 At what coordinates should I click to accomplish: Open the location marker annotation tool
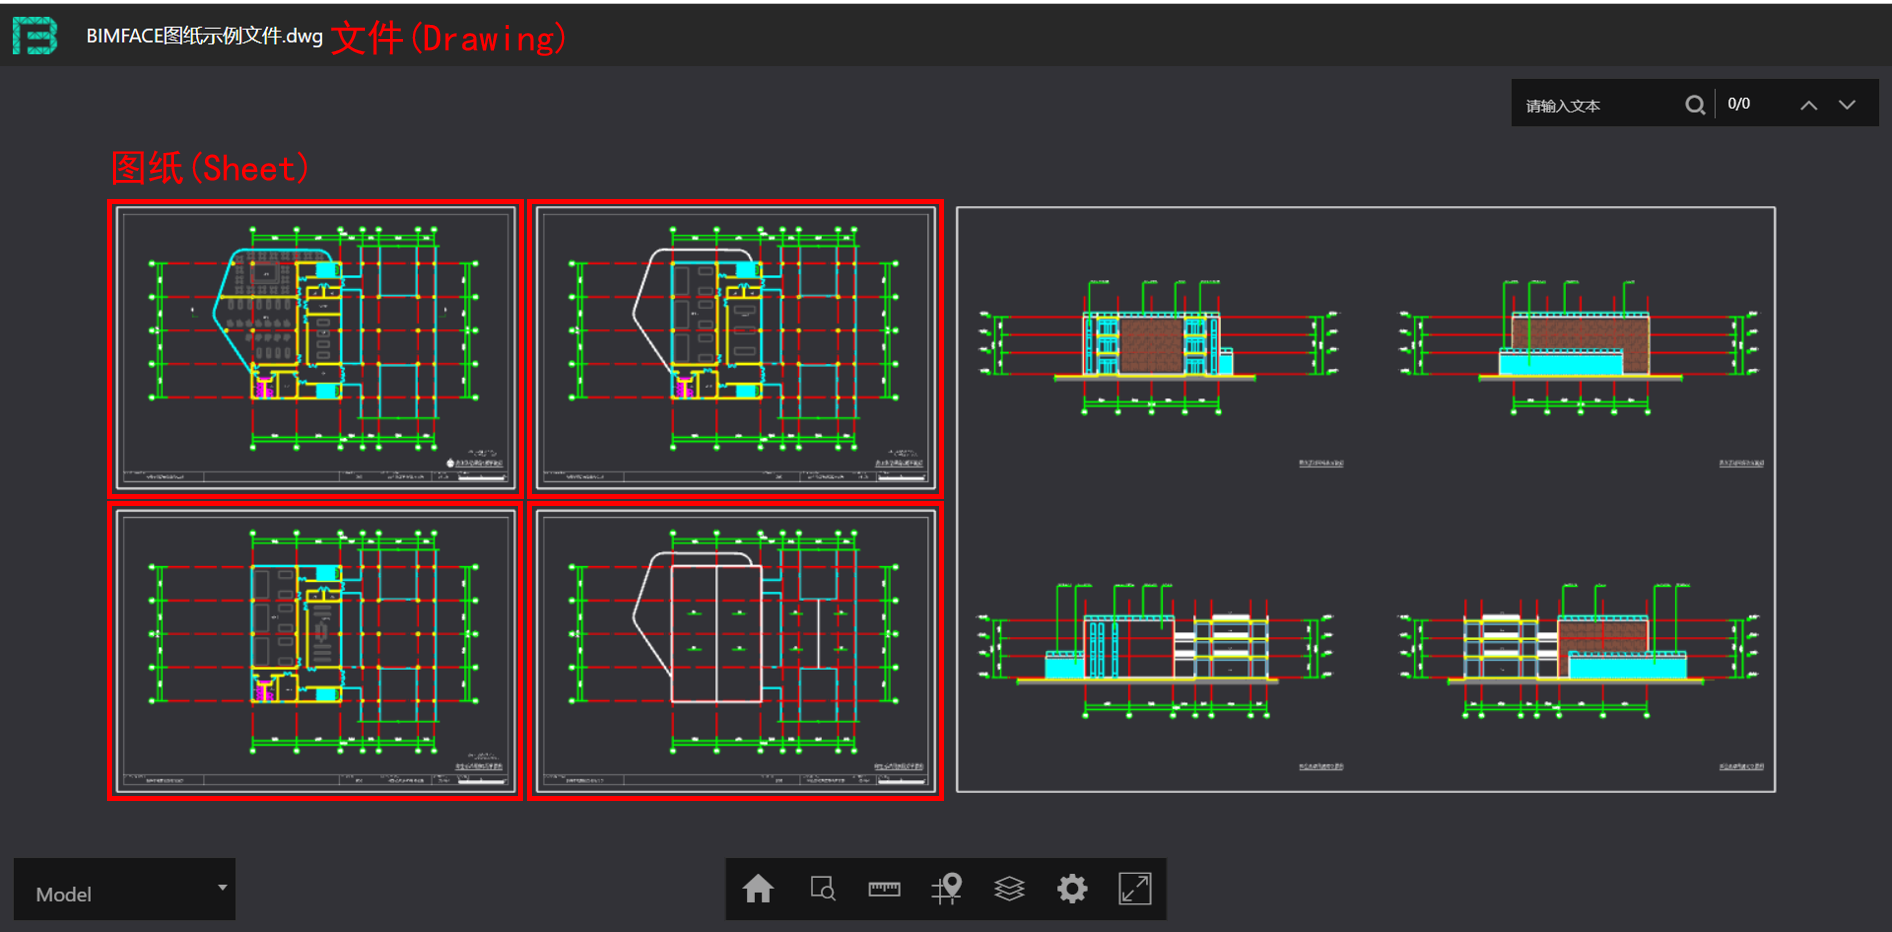(947, 889)
